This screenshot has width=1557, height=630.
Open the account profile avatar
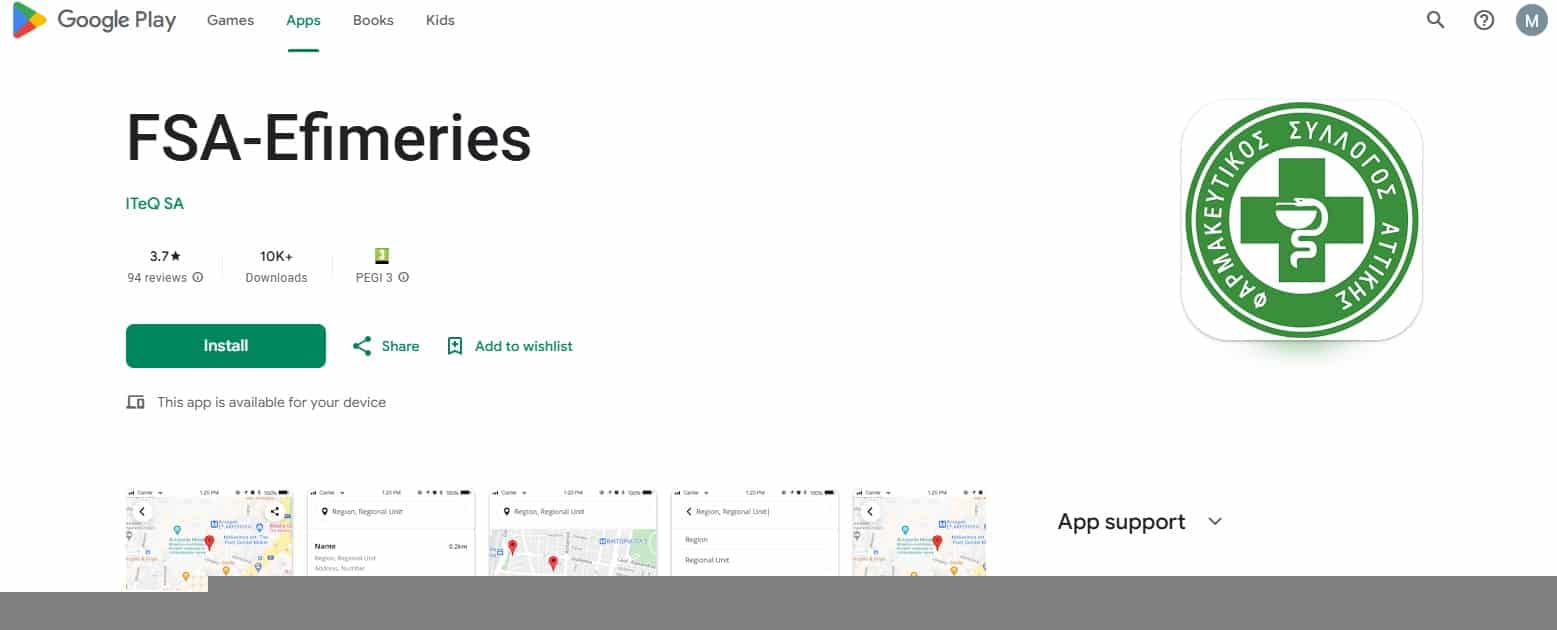click(1531, 20)
